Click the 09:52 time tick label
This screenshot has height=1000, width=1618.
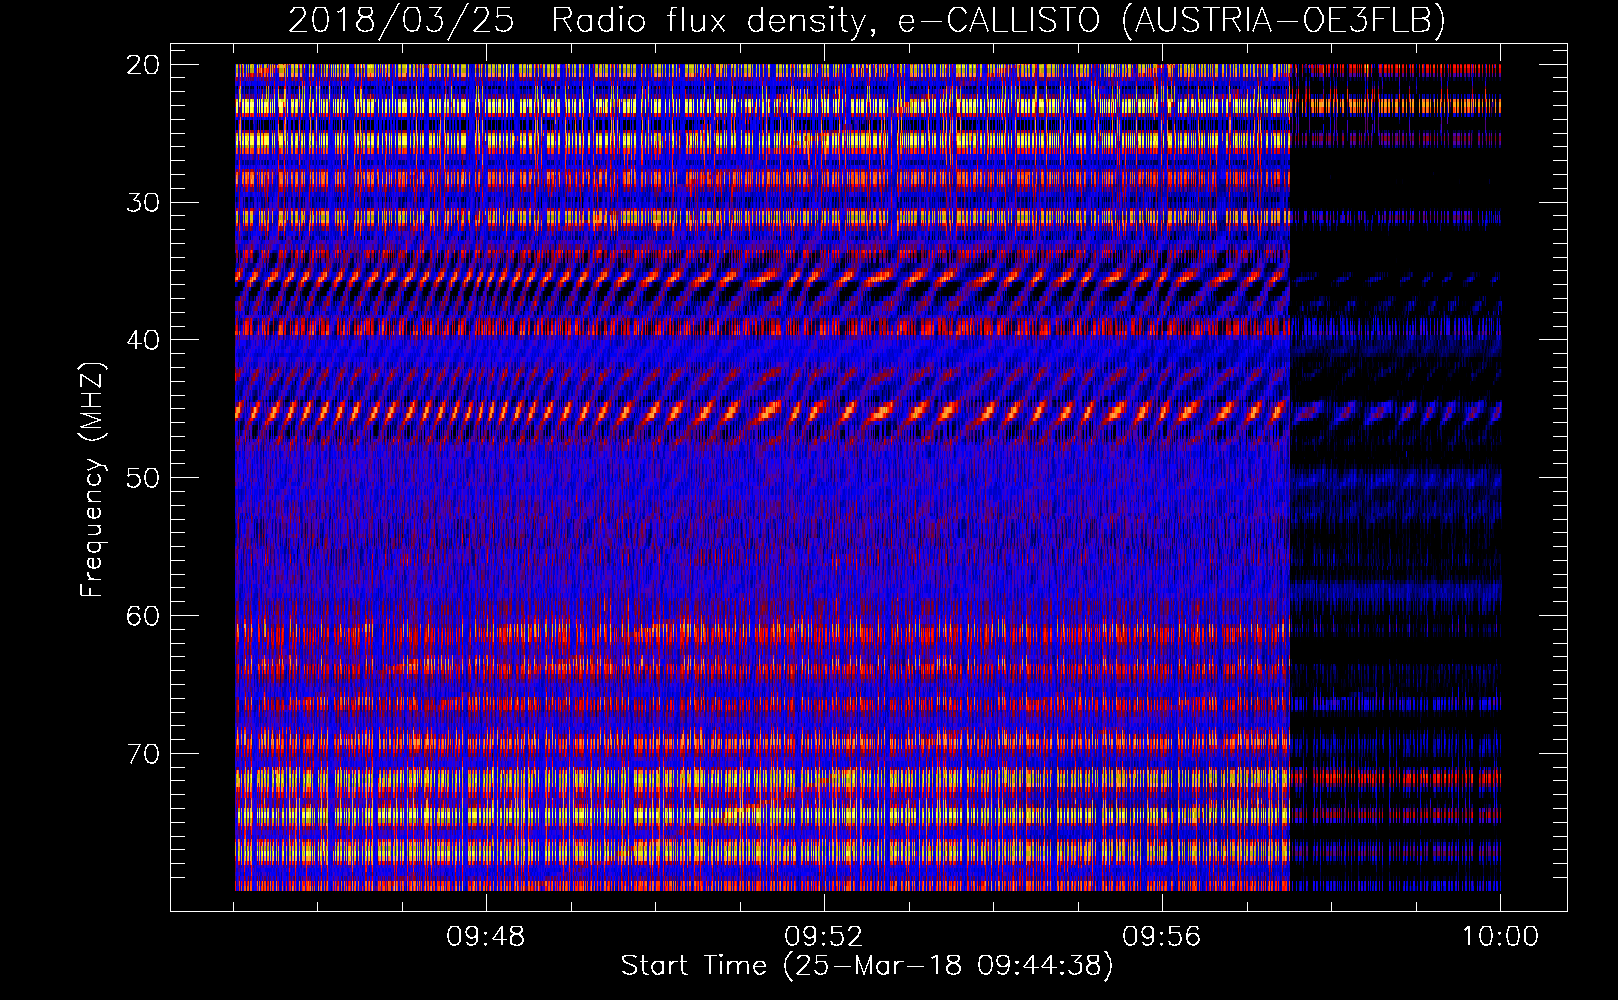(x=824, y=937)
